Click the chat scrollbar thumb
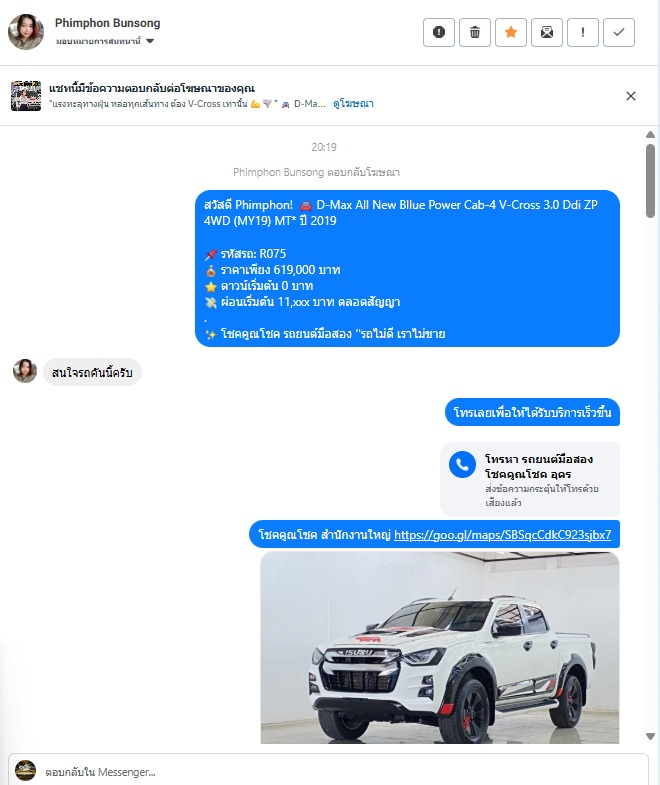The image size is (660, 785). (x=650, y=181)
